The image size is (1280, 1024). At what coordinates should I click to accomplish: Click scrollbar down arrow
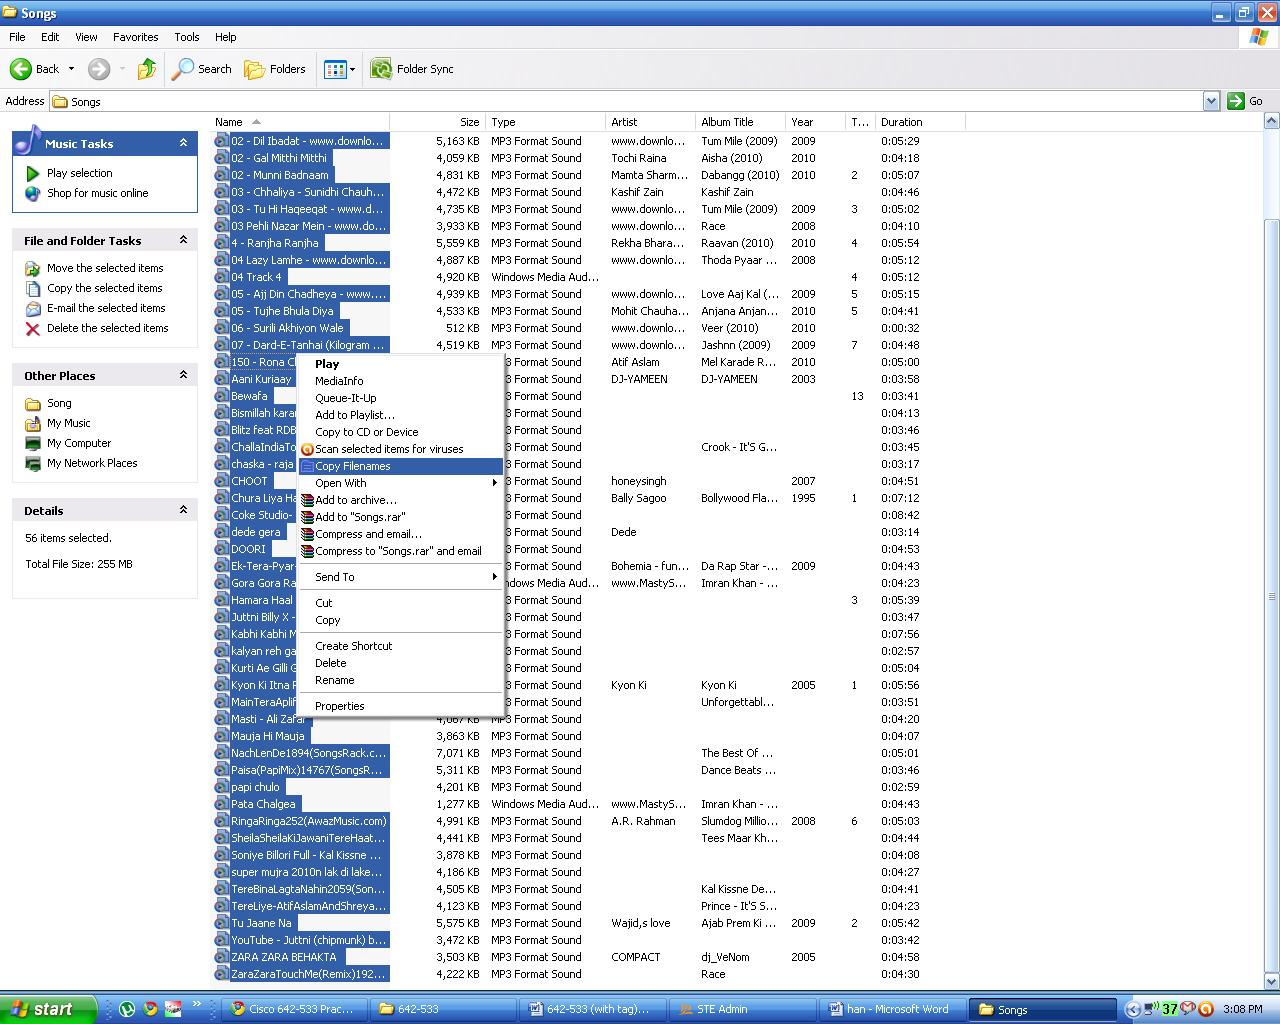click(x=1272, y=981)
